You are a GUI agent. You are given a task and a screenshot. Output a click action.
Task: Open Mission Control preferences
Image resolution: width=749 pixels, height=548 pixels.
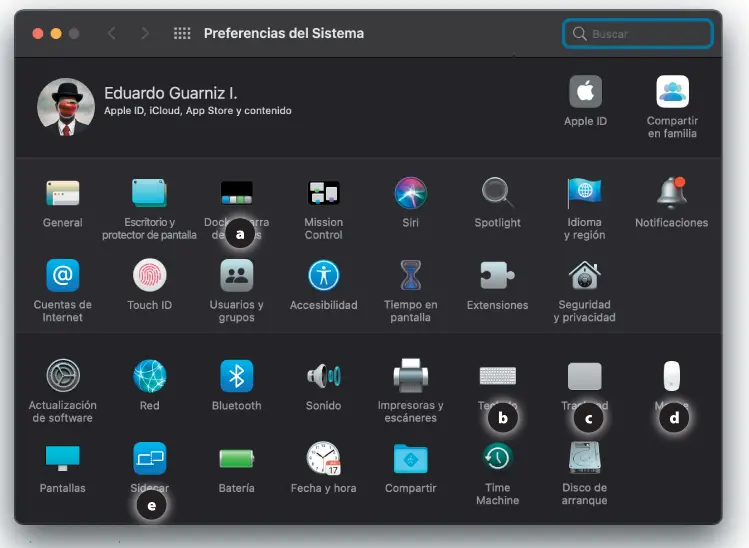[323, 193]
